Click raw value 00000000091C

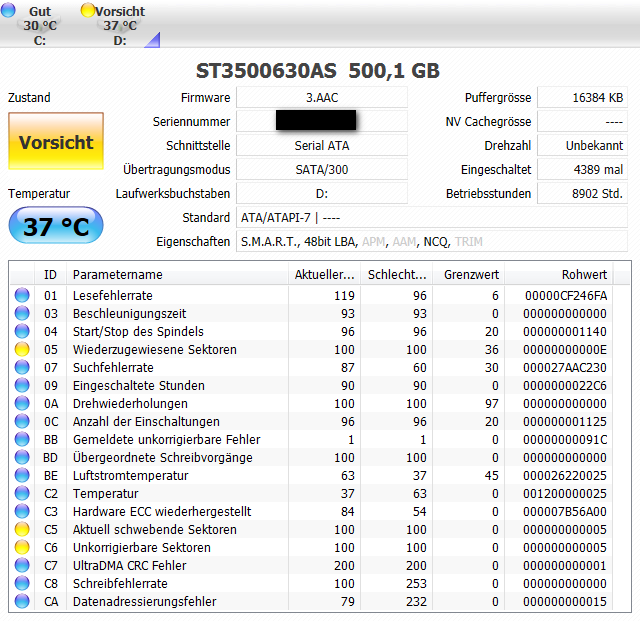[x=565, y=439]
